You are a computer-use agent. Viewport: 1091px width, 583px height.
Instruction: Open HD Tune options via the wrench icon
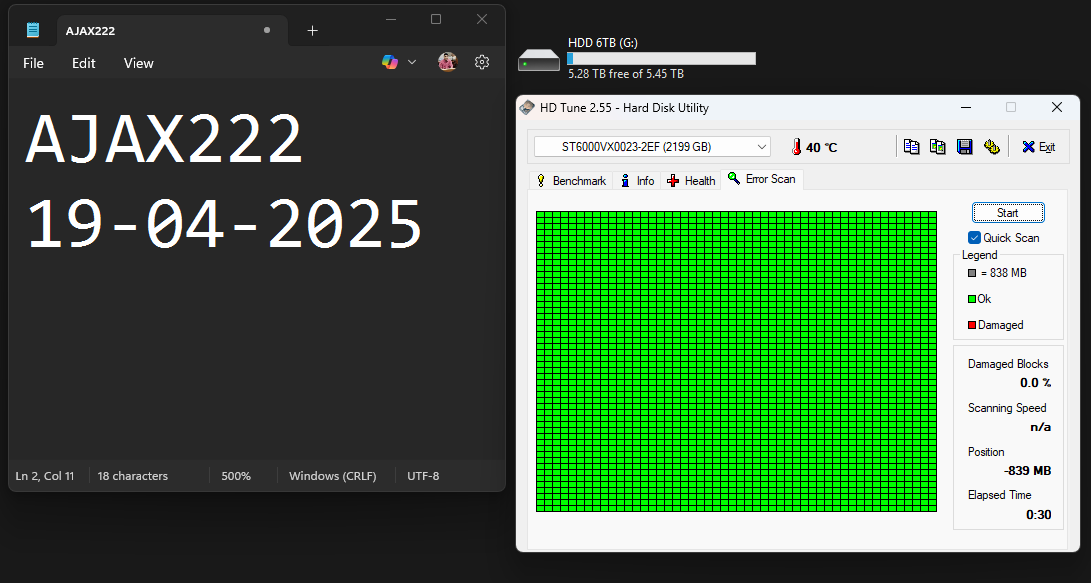point(991,147)
